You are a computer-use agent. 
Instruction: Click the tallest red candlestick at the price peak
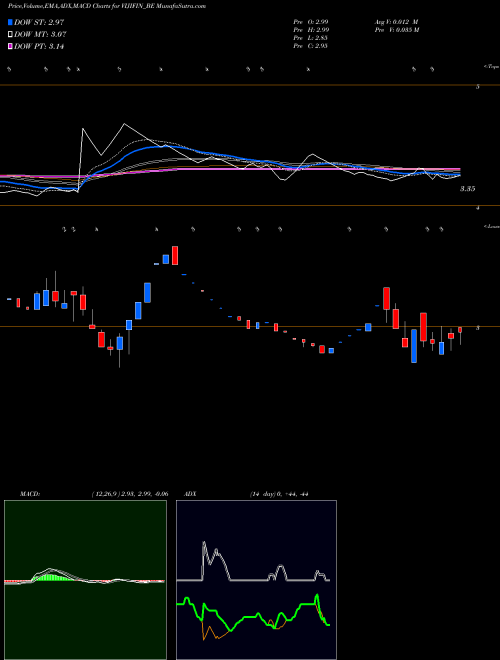(x=175, y=255)
